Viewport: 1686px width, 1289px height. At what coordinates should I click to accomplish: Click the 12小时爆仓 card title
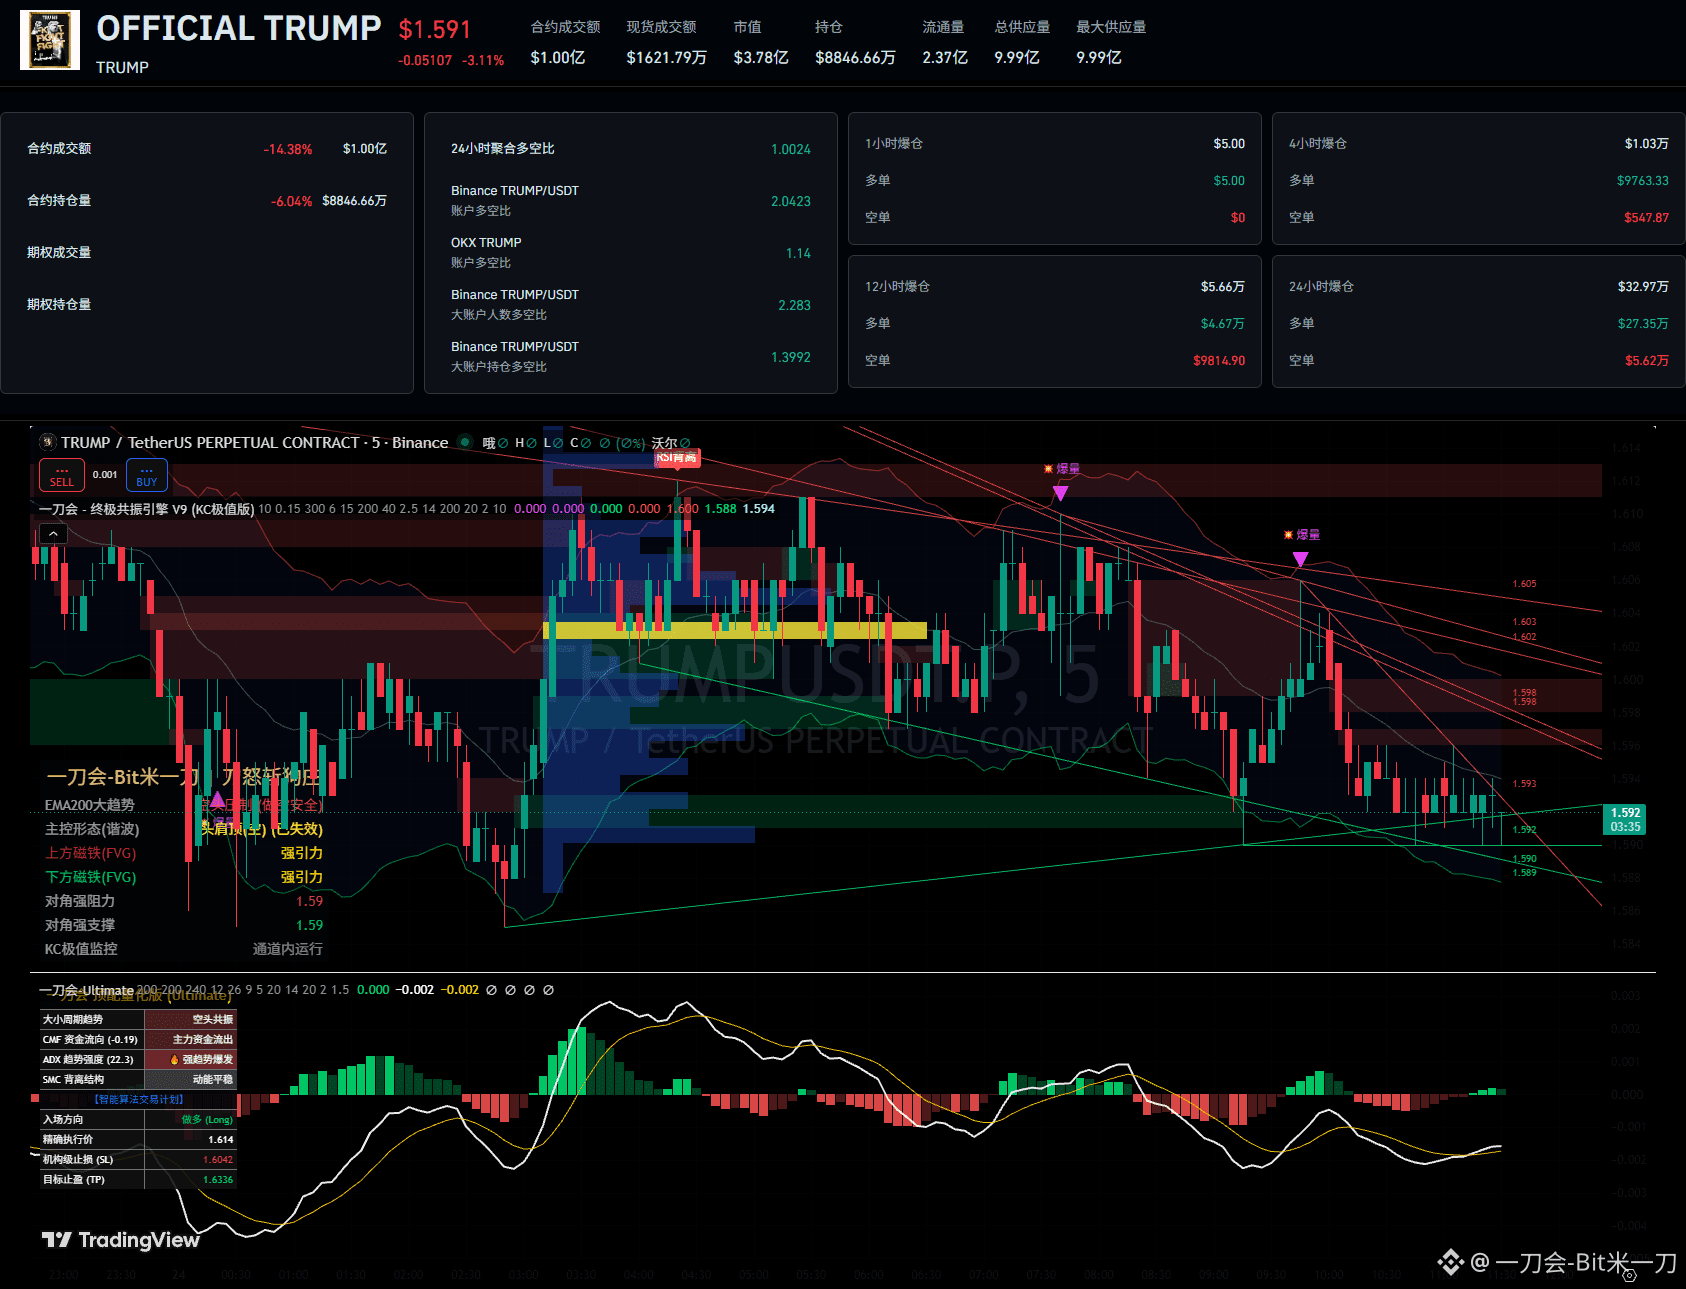tap(897, 286)
